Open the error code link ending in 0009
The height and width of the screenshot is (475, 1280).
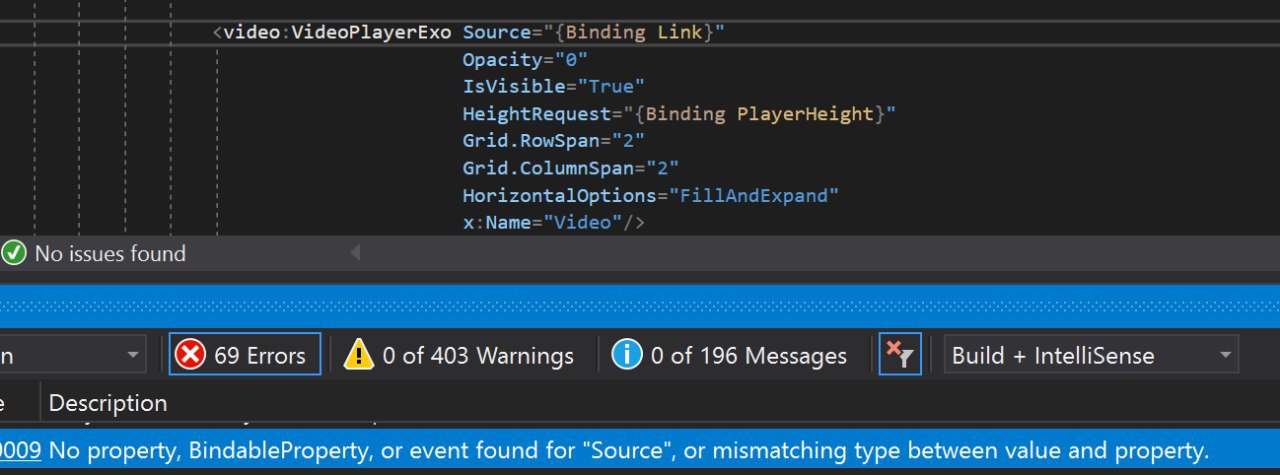tap(20, 450)
